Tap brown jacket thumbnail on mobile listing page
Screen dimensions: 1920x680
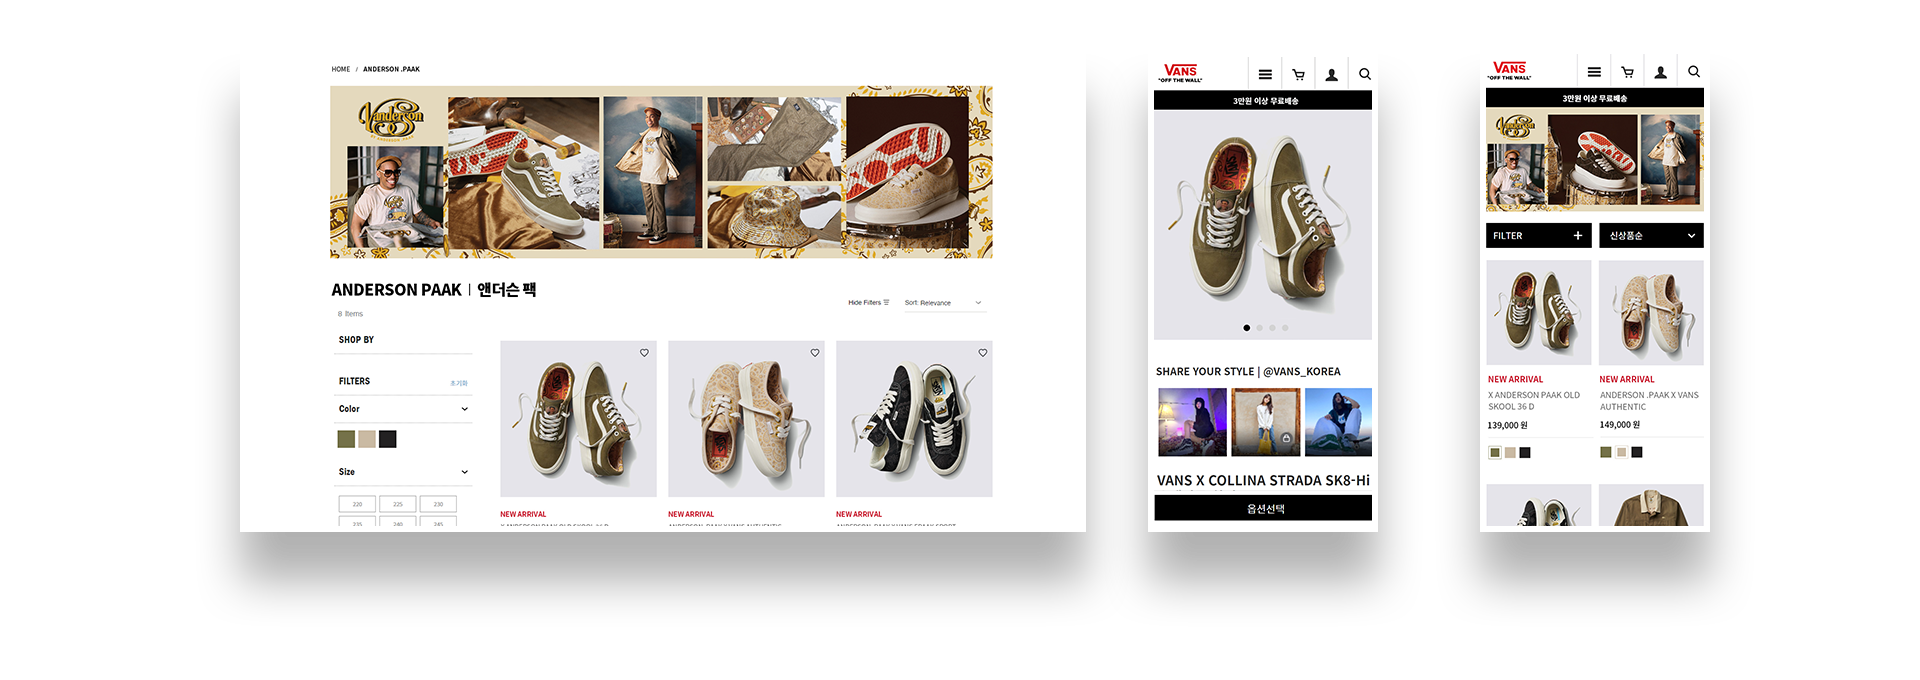[x=1651, y=505]
